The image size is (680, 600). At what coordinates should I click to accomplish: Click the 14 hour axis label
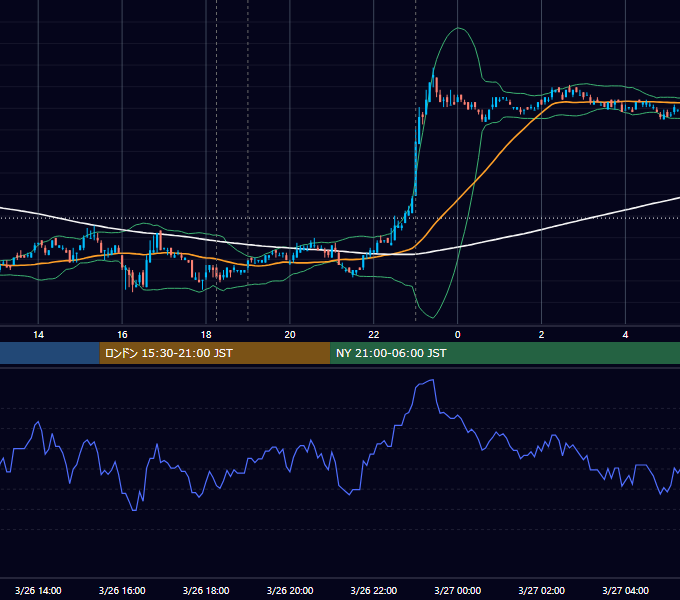39,335
